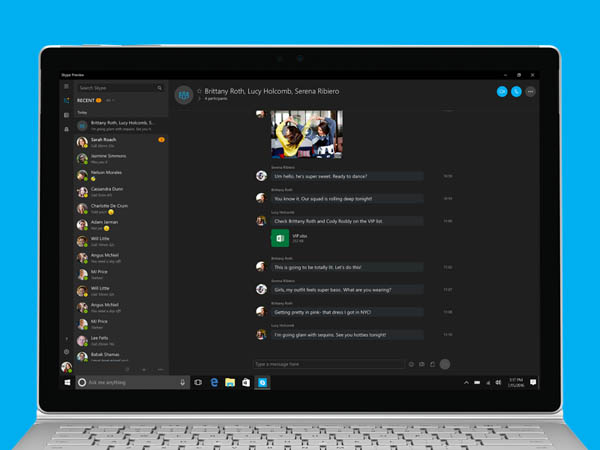Click the unread badge on Sarah Roach
600x450 pixels.
tap(161, 140)
